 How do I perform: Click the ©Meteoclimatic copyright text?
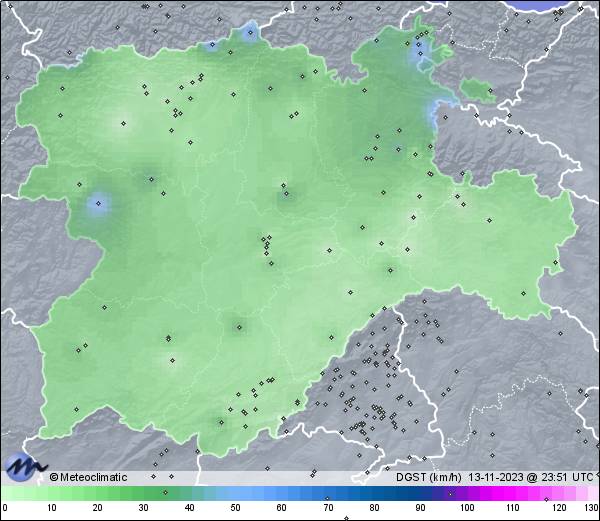[88, 477]
